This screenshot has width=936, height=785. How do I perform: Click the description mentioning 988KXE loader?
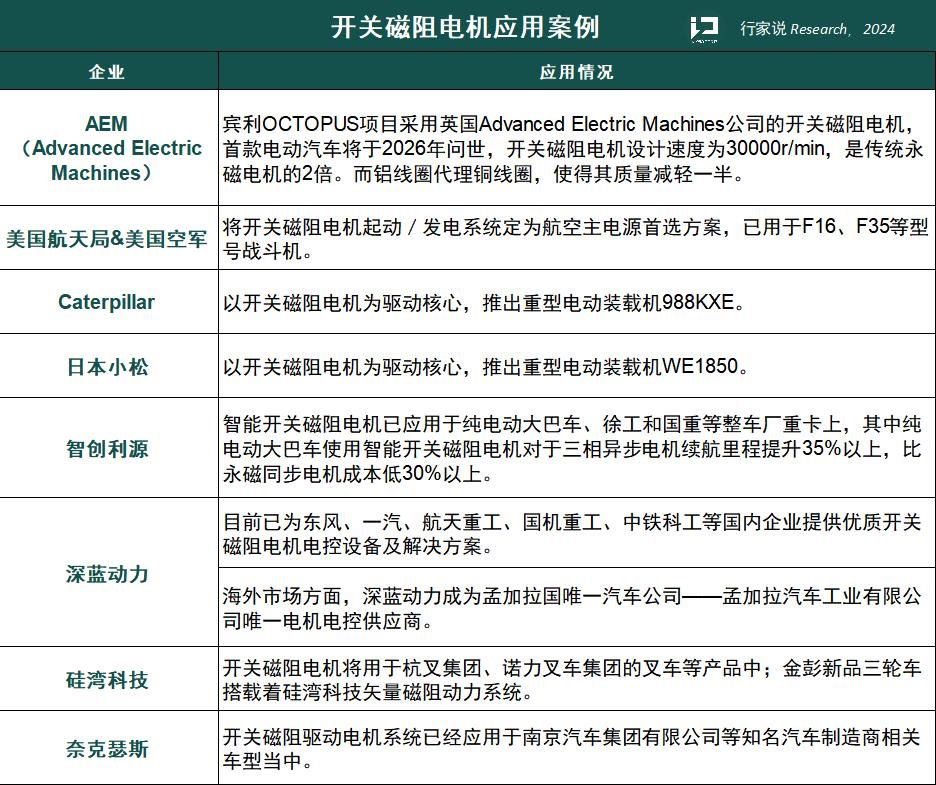pyautogui.click(x=484, y=303)
